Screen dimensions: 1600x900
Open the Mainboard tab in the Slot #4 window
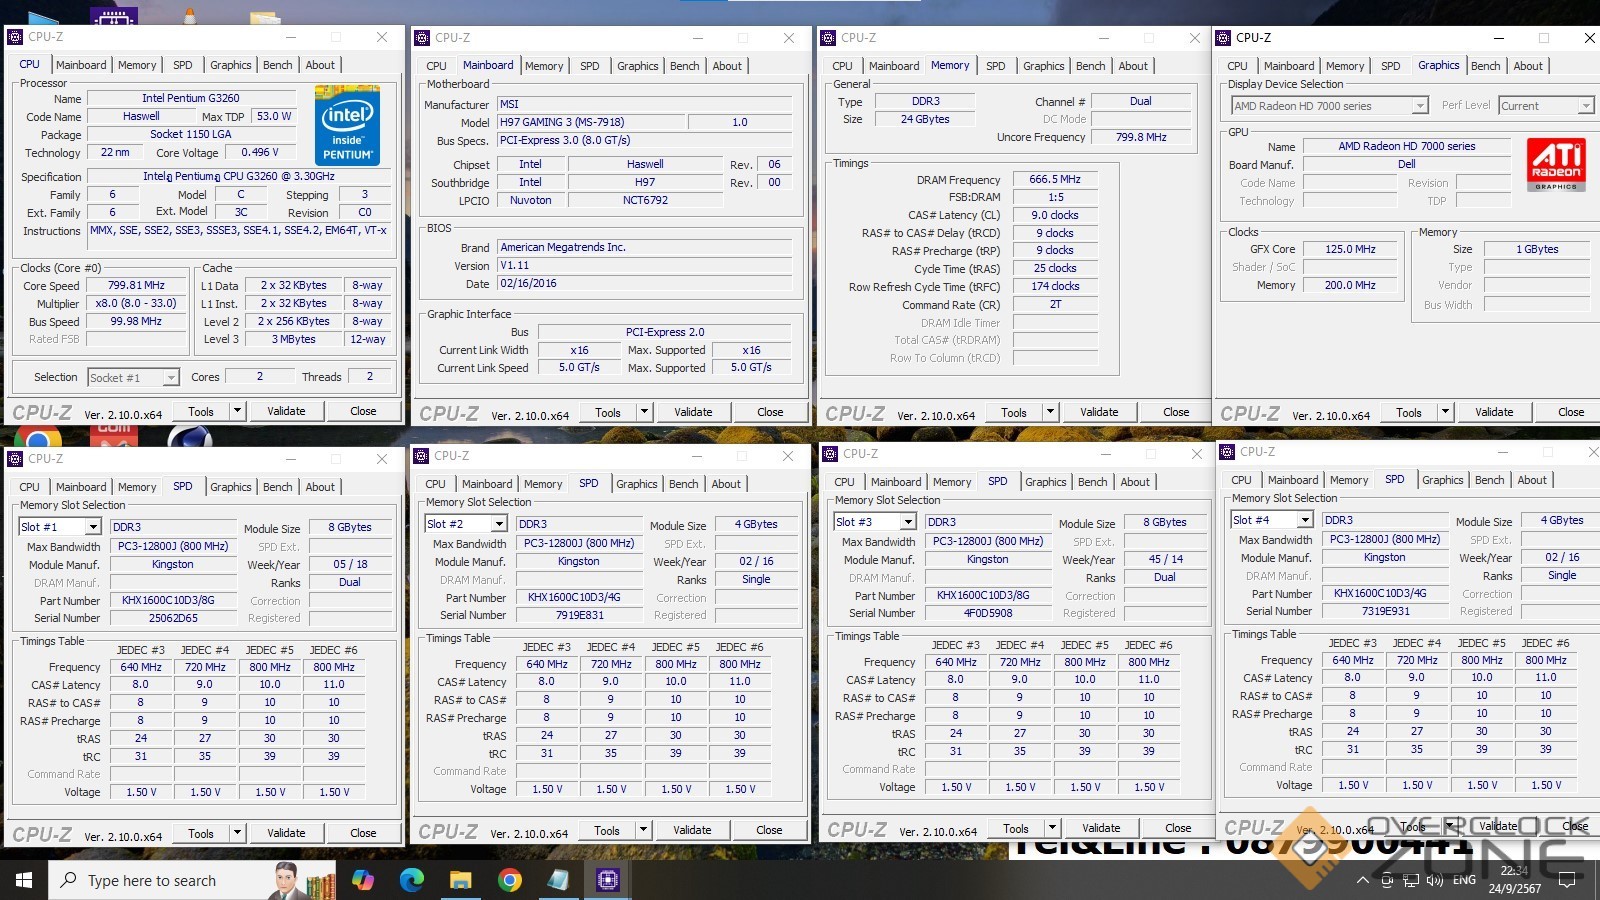click(x=1293, y=480)
